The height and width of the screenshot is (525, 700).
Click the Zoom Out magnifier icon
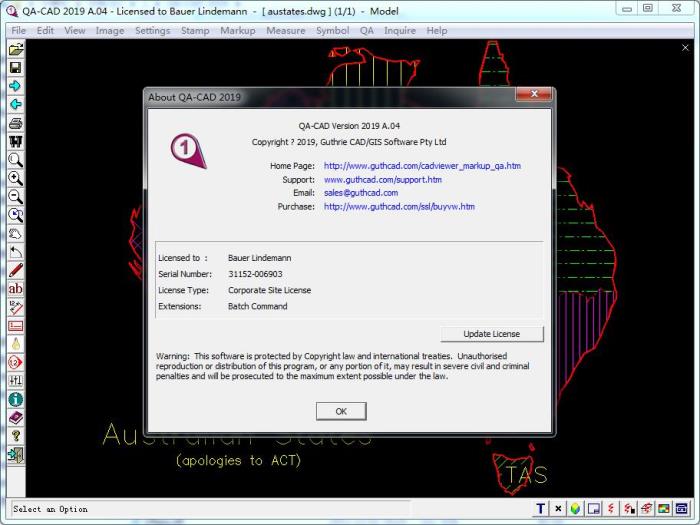pos(16,196)
